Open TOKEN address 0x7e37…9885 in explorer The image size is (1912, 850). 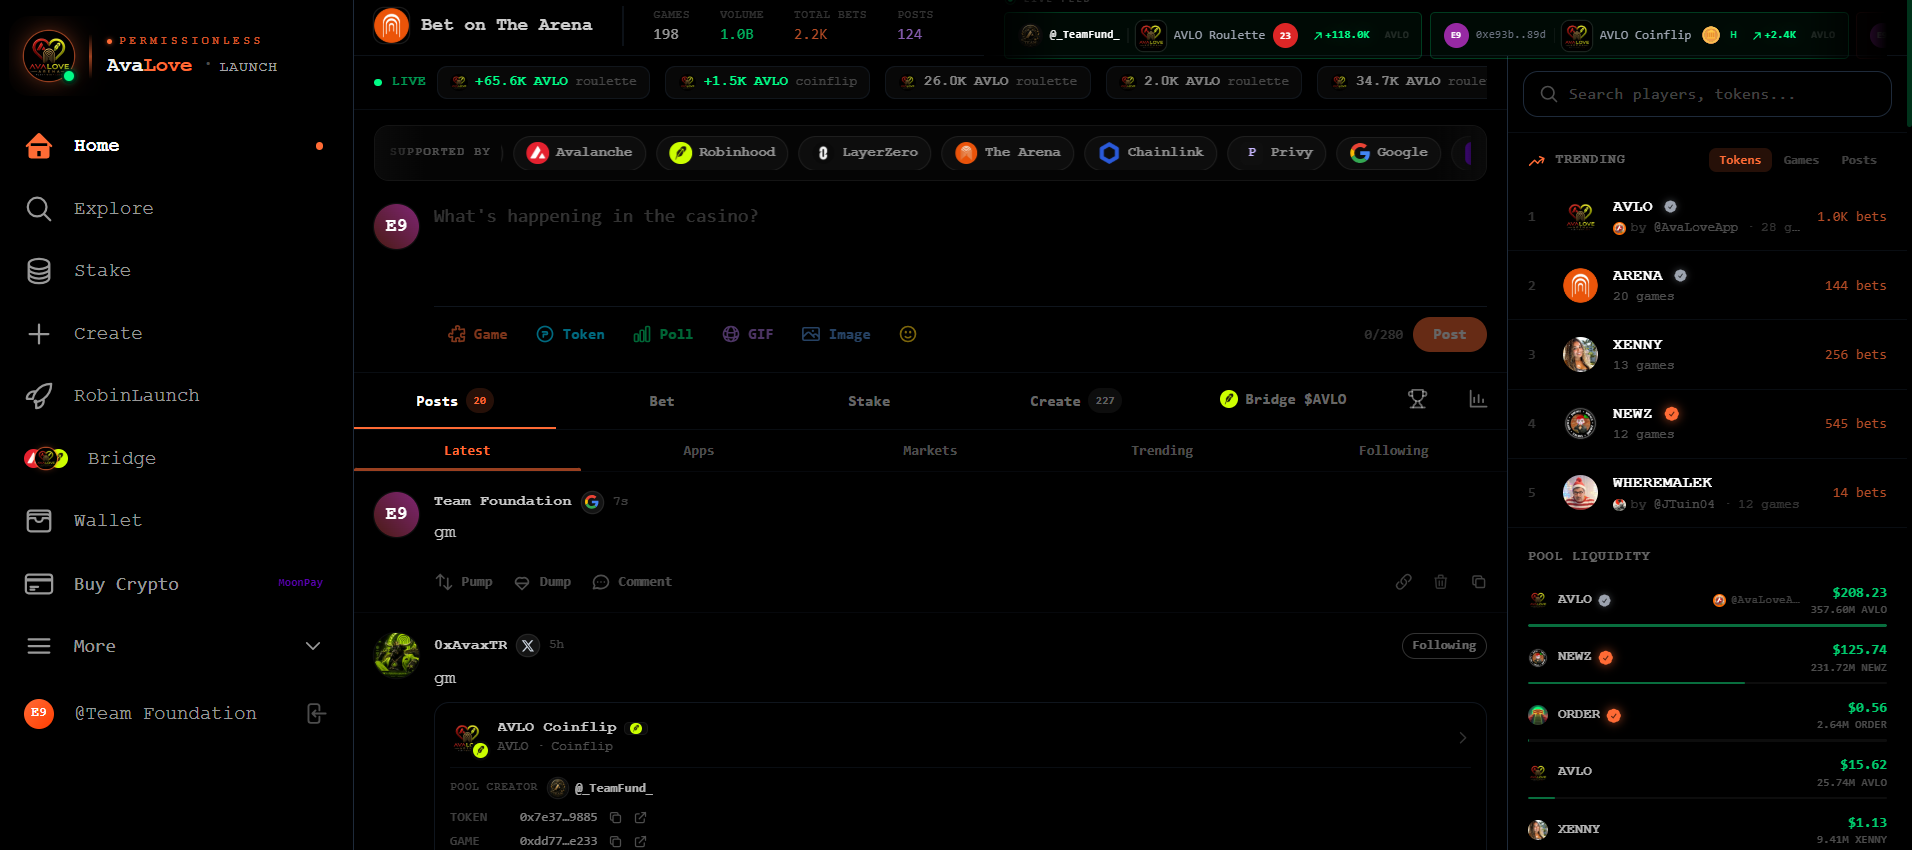click(641, 818)
